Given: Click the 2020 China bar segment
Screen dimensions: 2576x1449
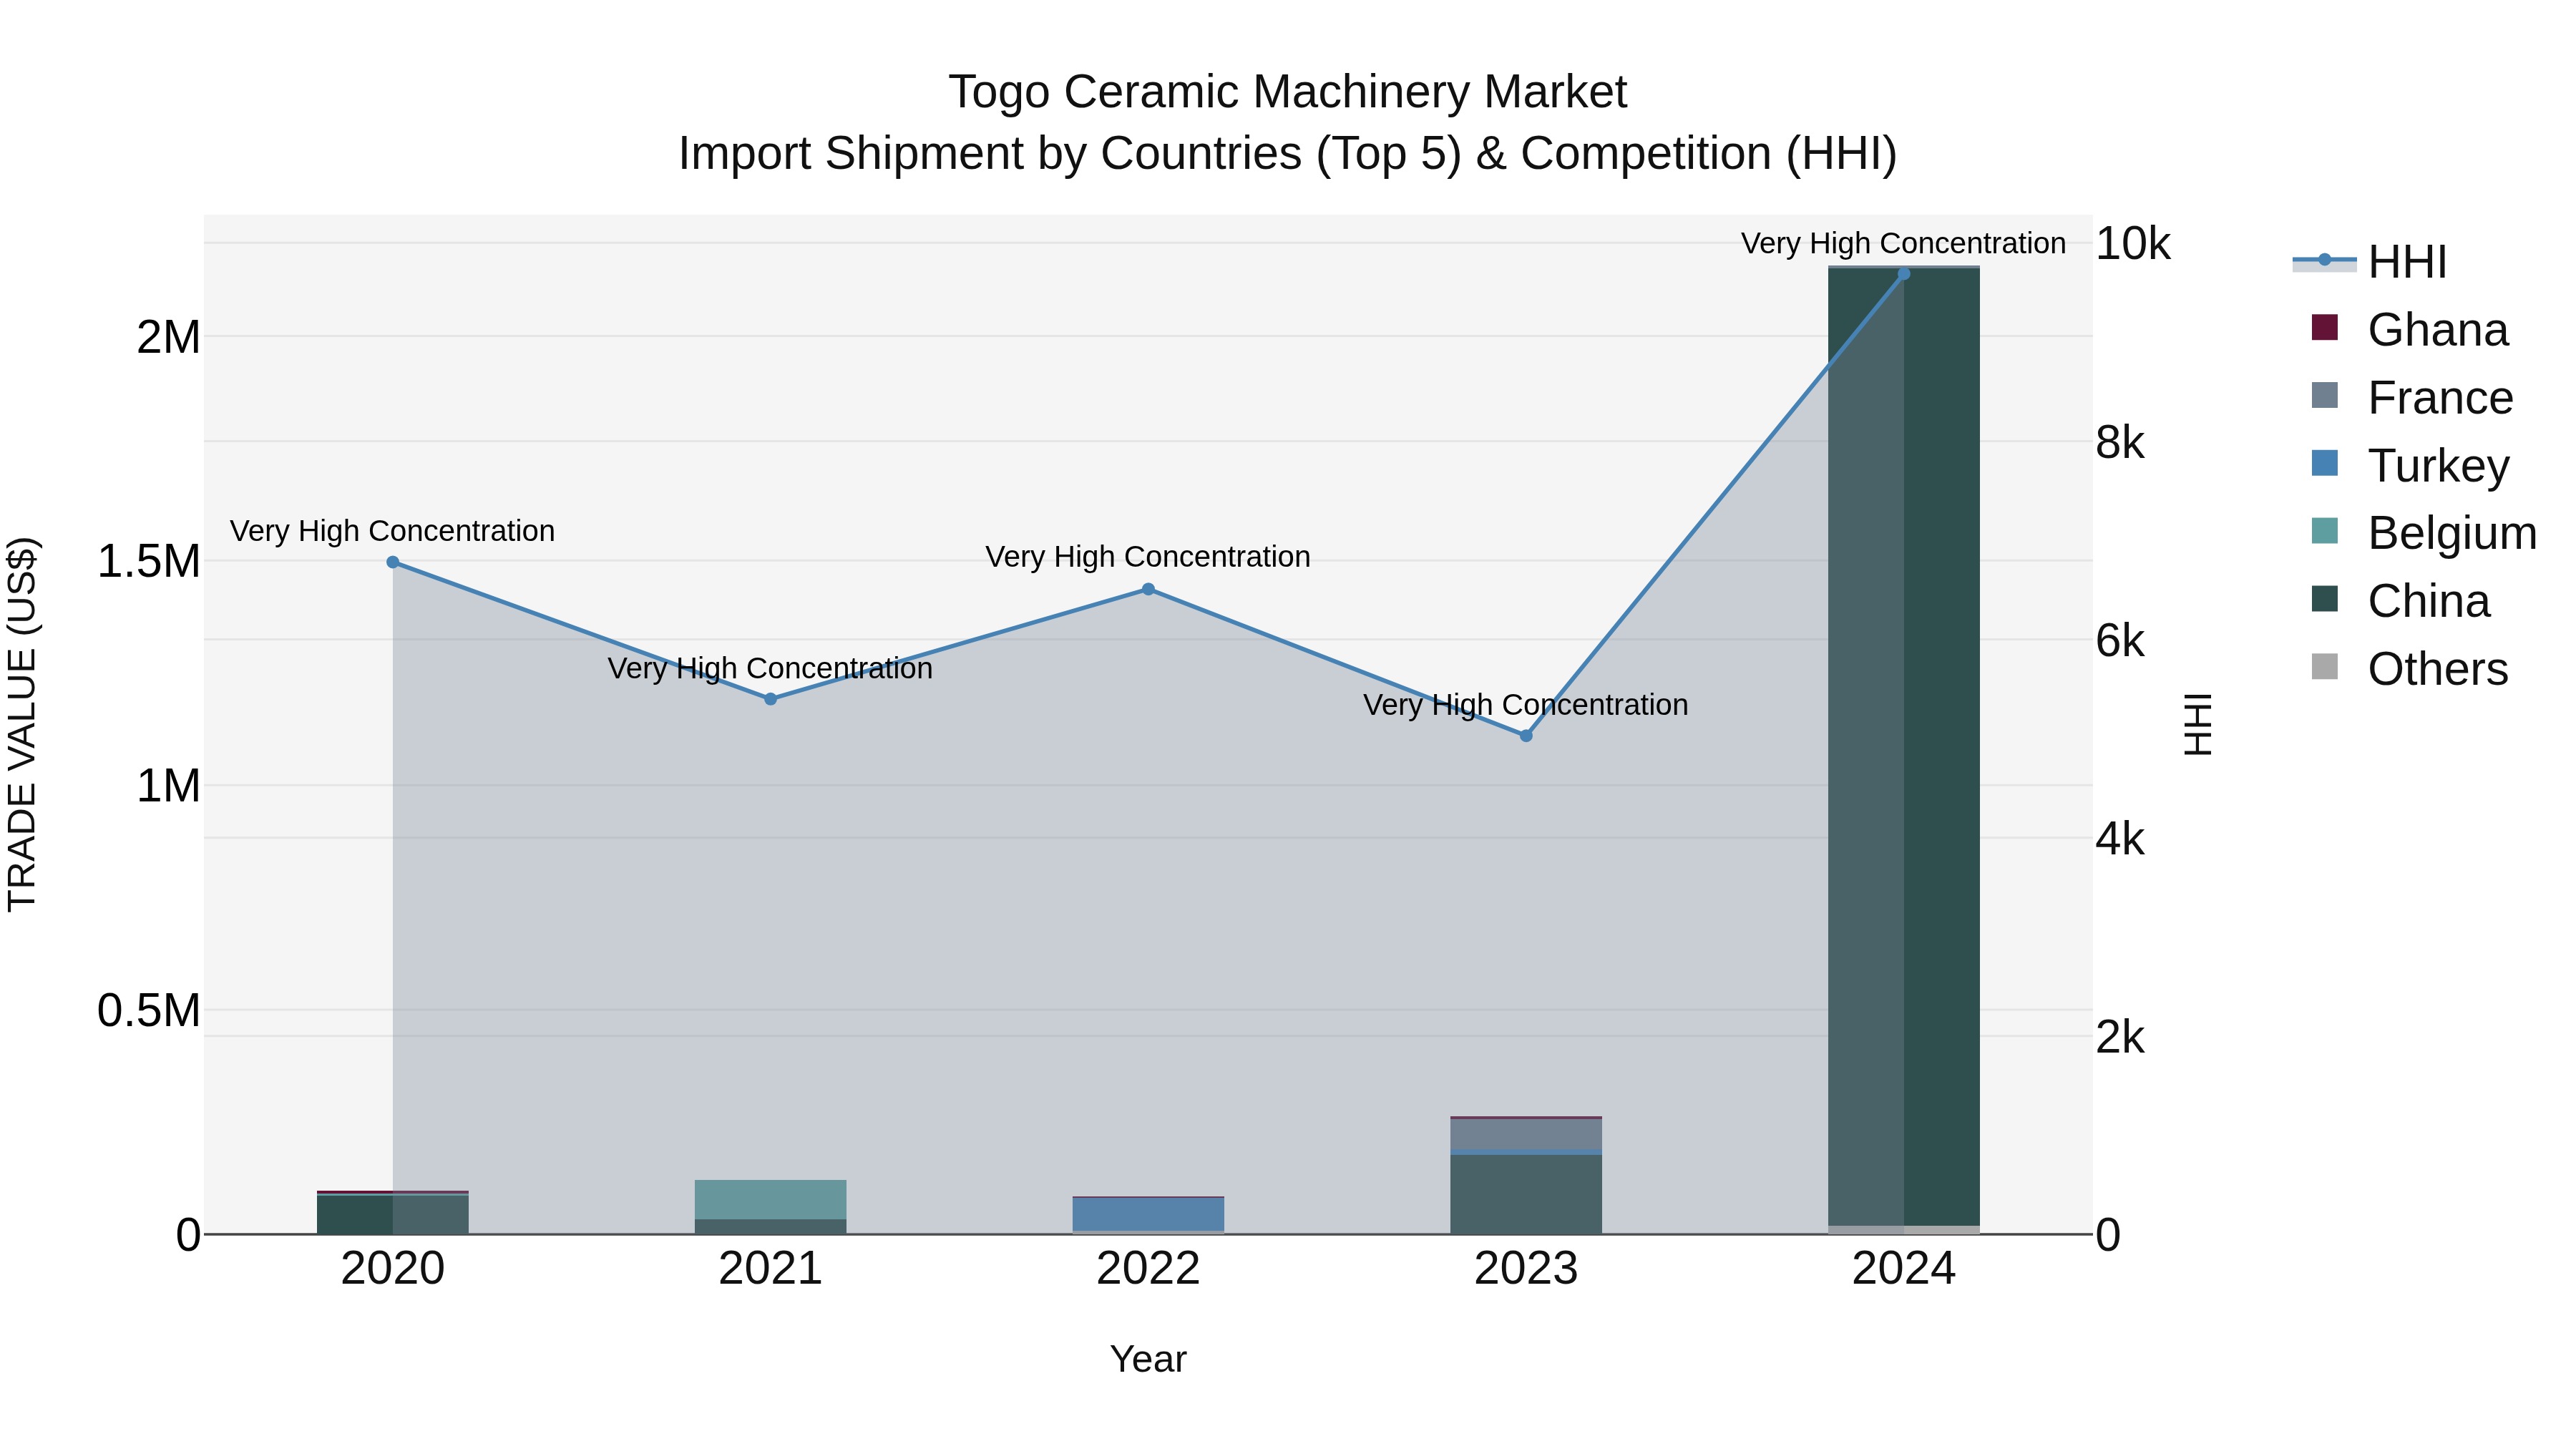Looking at the screenshot, I should [393, 1215].
